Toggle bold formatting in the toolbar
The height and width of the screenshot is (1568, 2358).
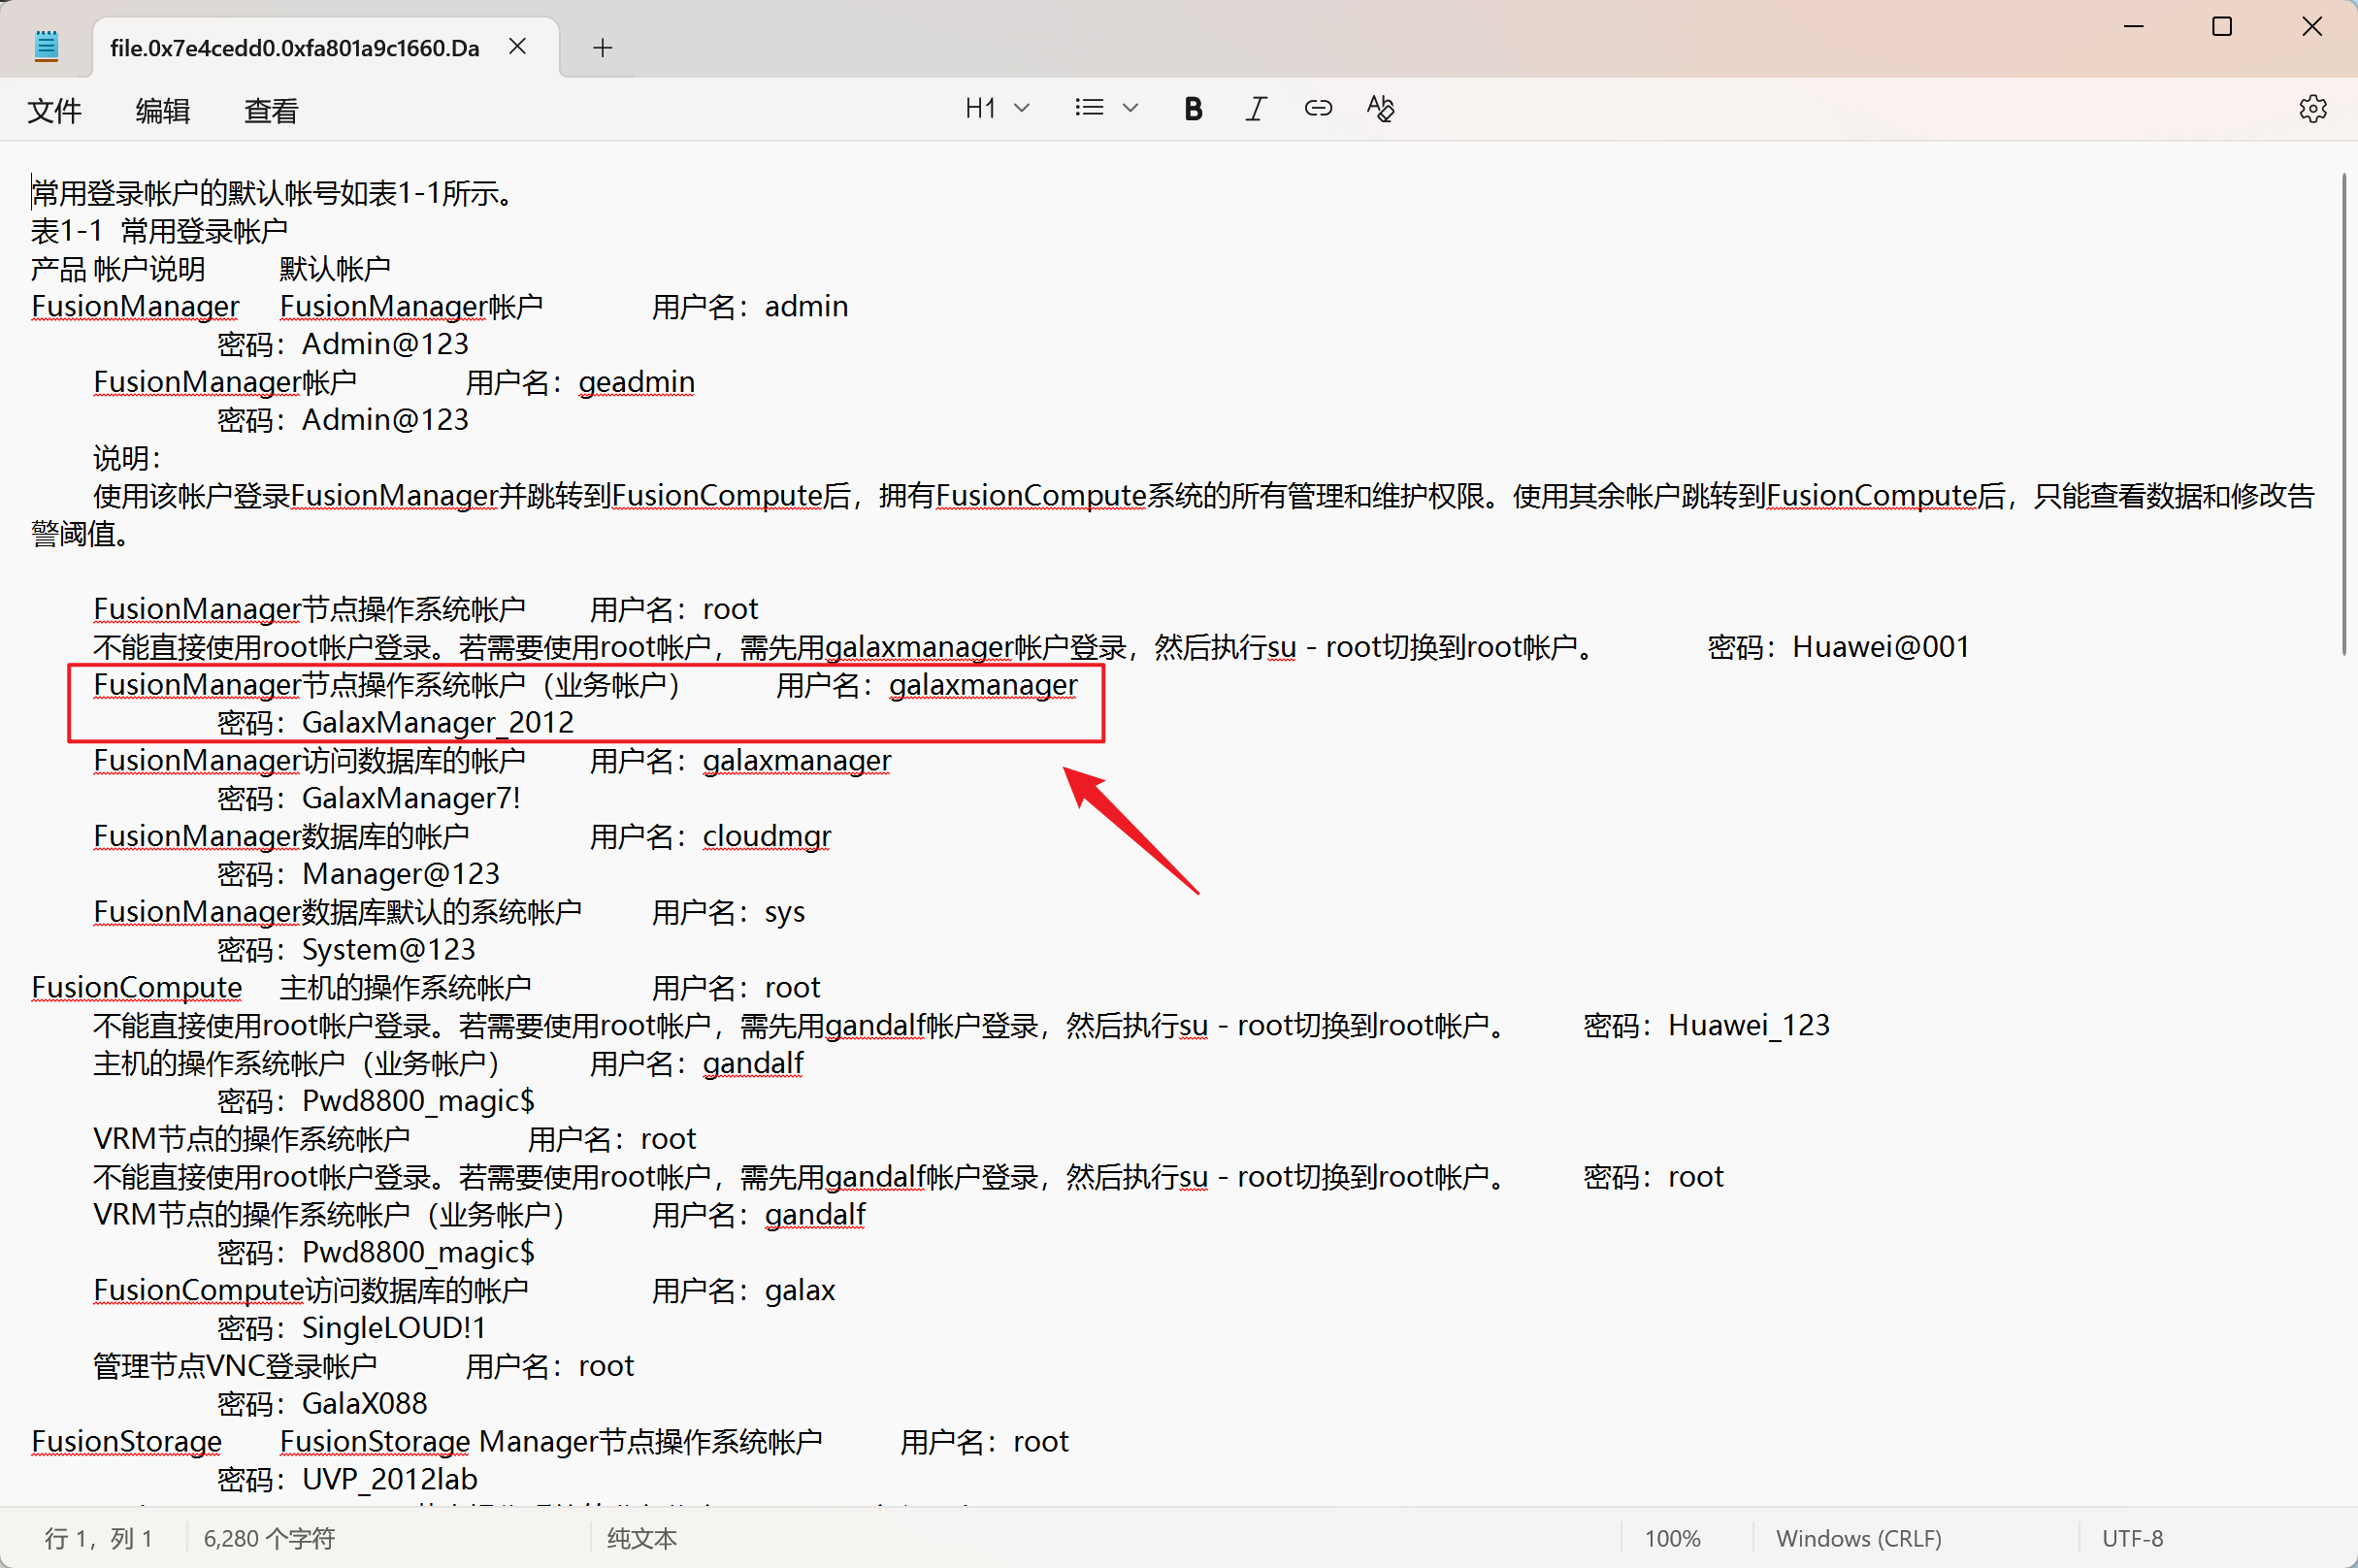pos(1192,108)
